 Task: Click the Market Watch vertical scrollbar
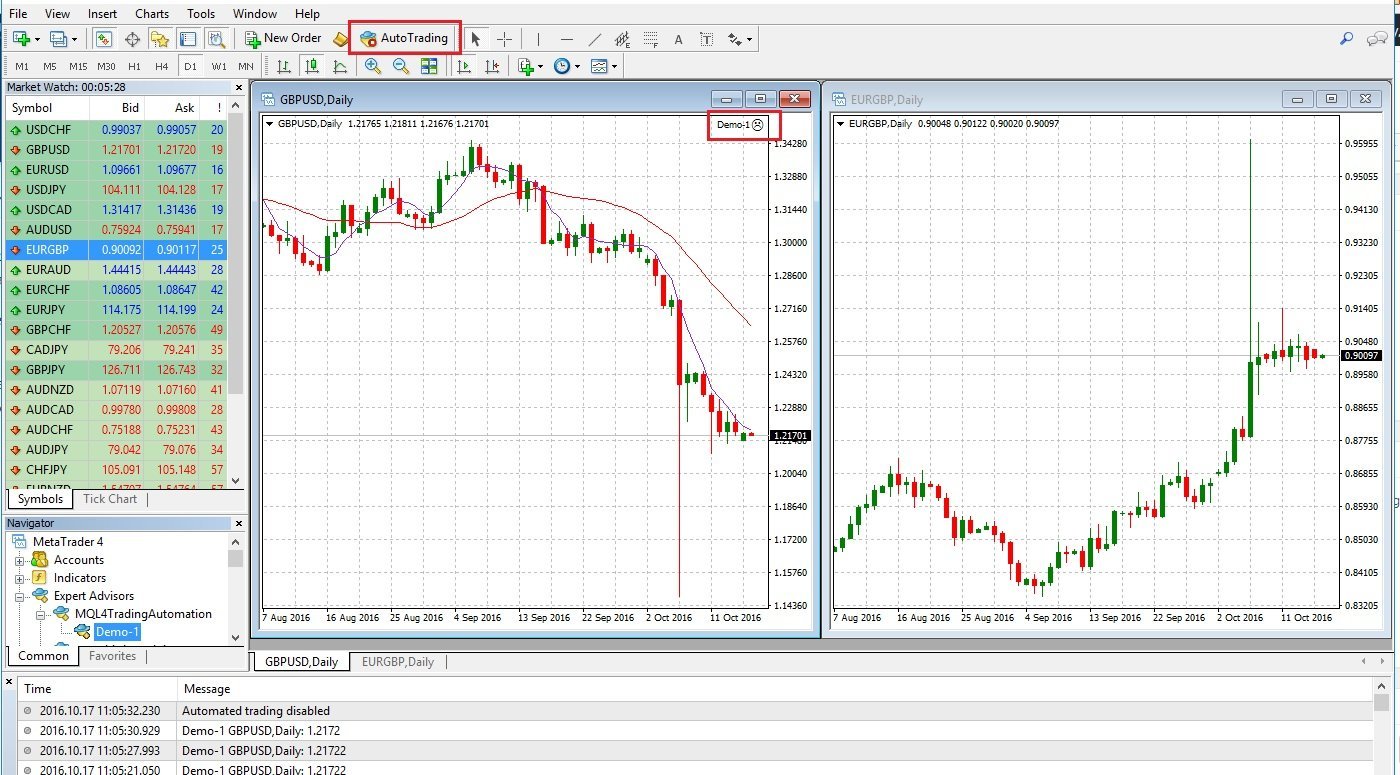237,250
